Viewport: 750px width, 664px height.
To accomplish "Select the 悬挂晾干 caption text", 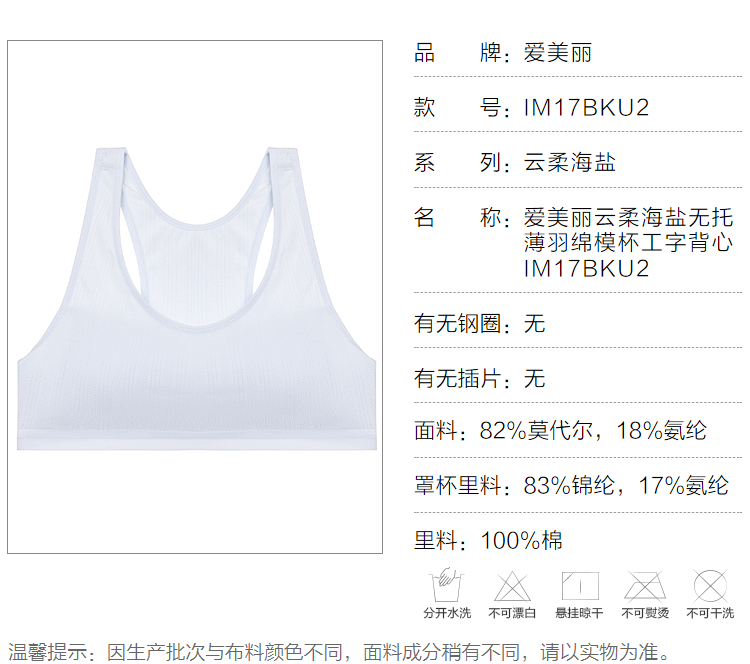I will [x=579, y=613].
